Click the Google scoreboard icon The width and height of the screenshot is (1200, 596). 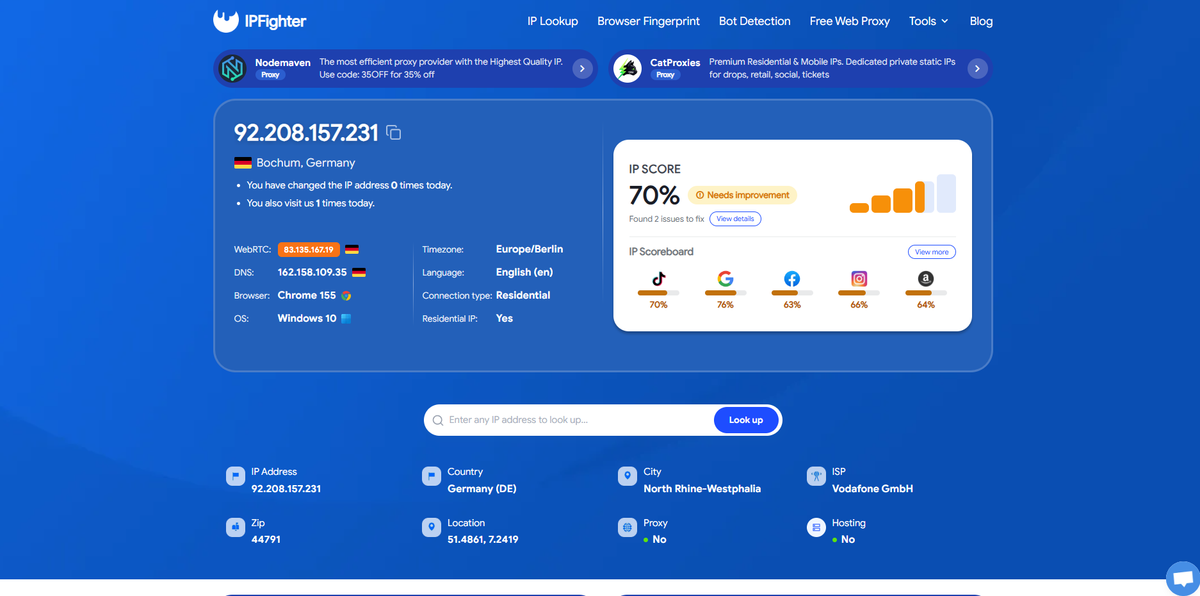725,279
